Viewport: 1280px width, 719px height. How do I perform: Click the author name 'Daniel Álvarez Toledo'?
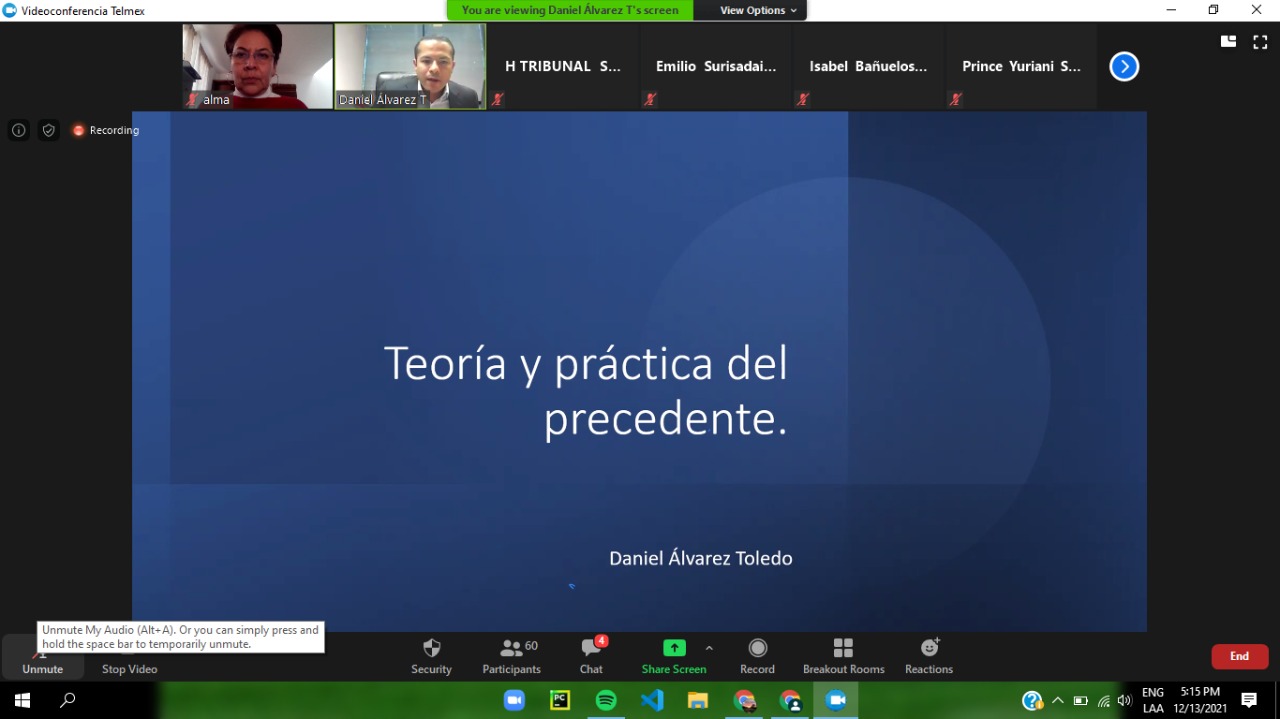tap(701, 558)
